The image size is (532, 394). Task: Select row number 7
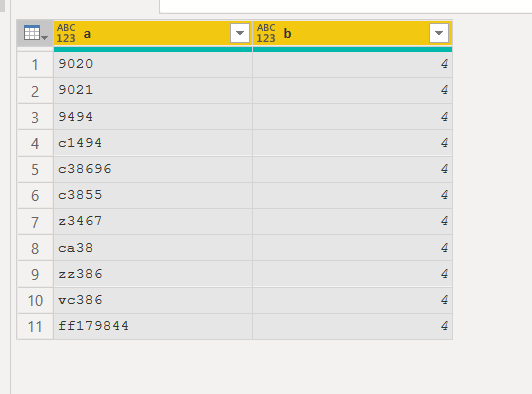click(35, 221)
